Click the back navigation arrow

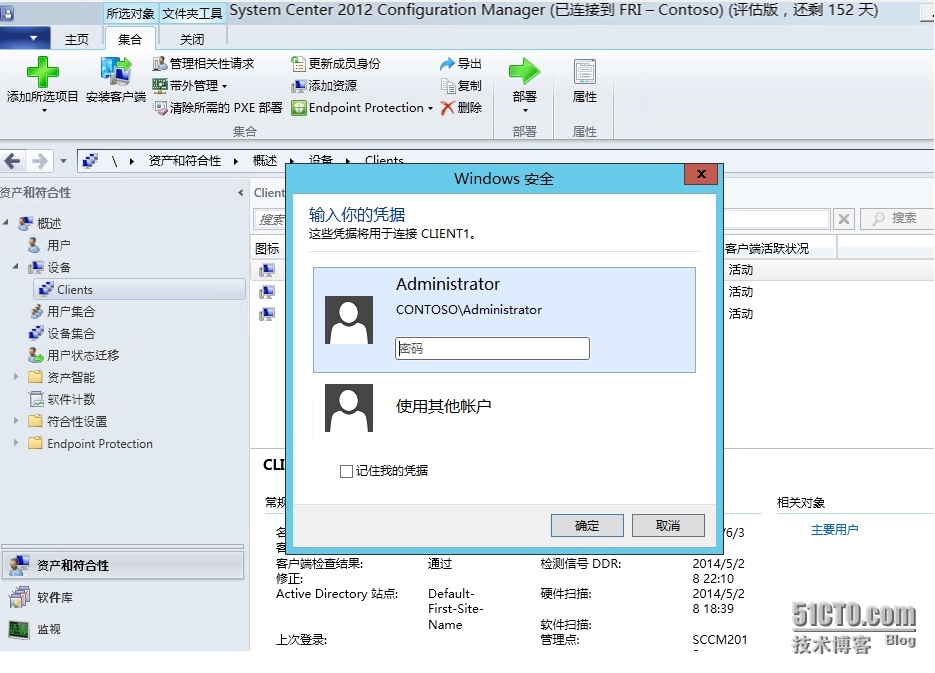pyautogui.click(x=13, y=161)
